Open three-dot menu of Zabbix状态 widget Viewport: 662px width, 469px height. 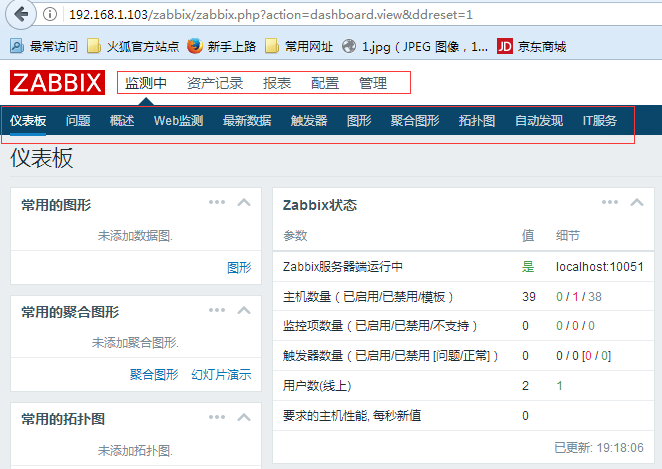(610, 202)
